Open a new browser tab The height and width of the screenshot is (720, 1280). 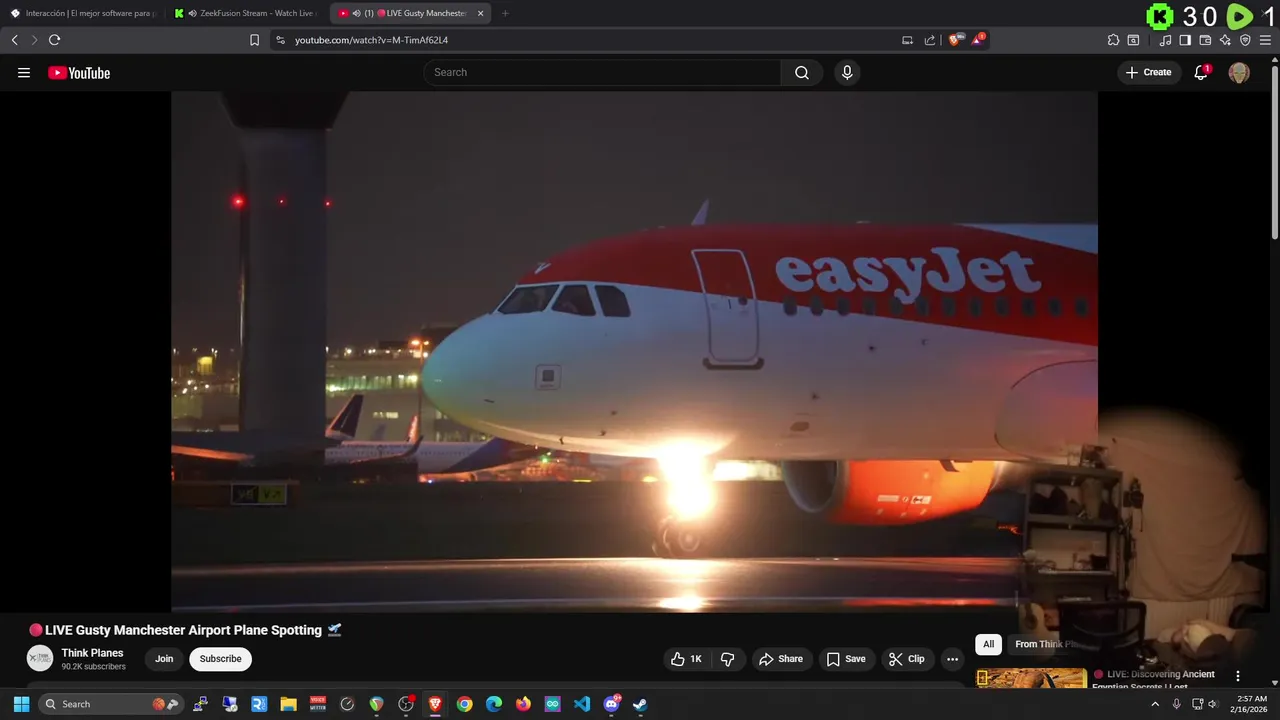(505, 13)
